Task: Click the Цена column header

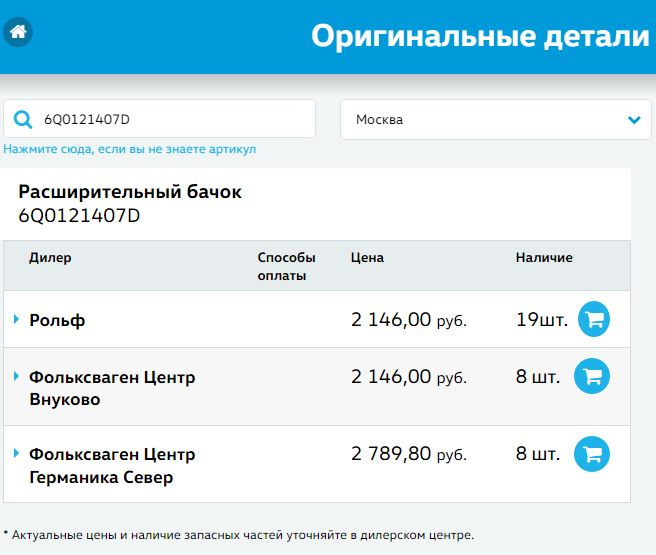Action: [x=367, y=258]
